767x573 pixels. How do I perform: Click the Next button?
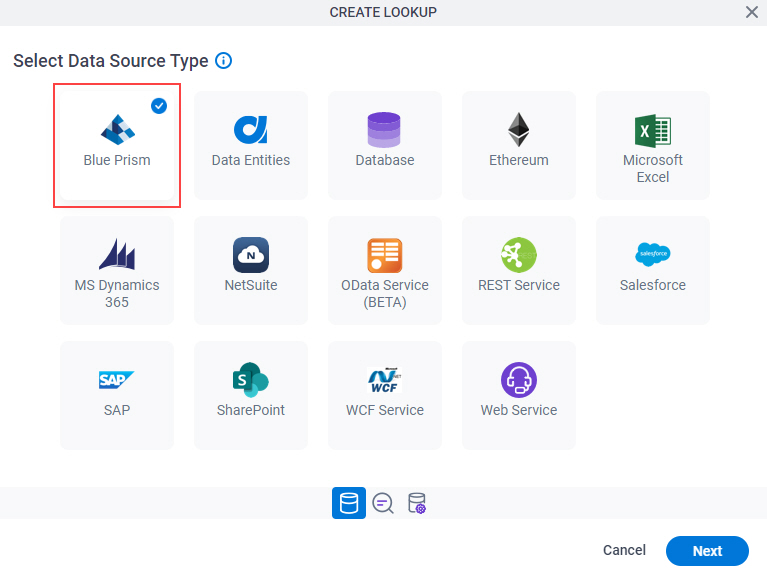tap(707, 551)
